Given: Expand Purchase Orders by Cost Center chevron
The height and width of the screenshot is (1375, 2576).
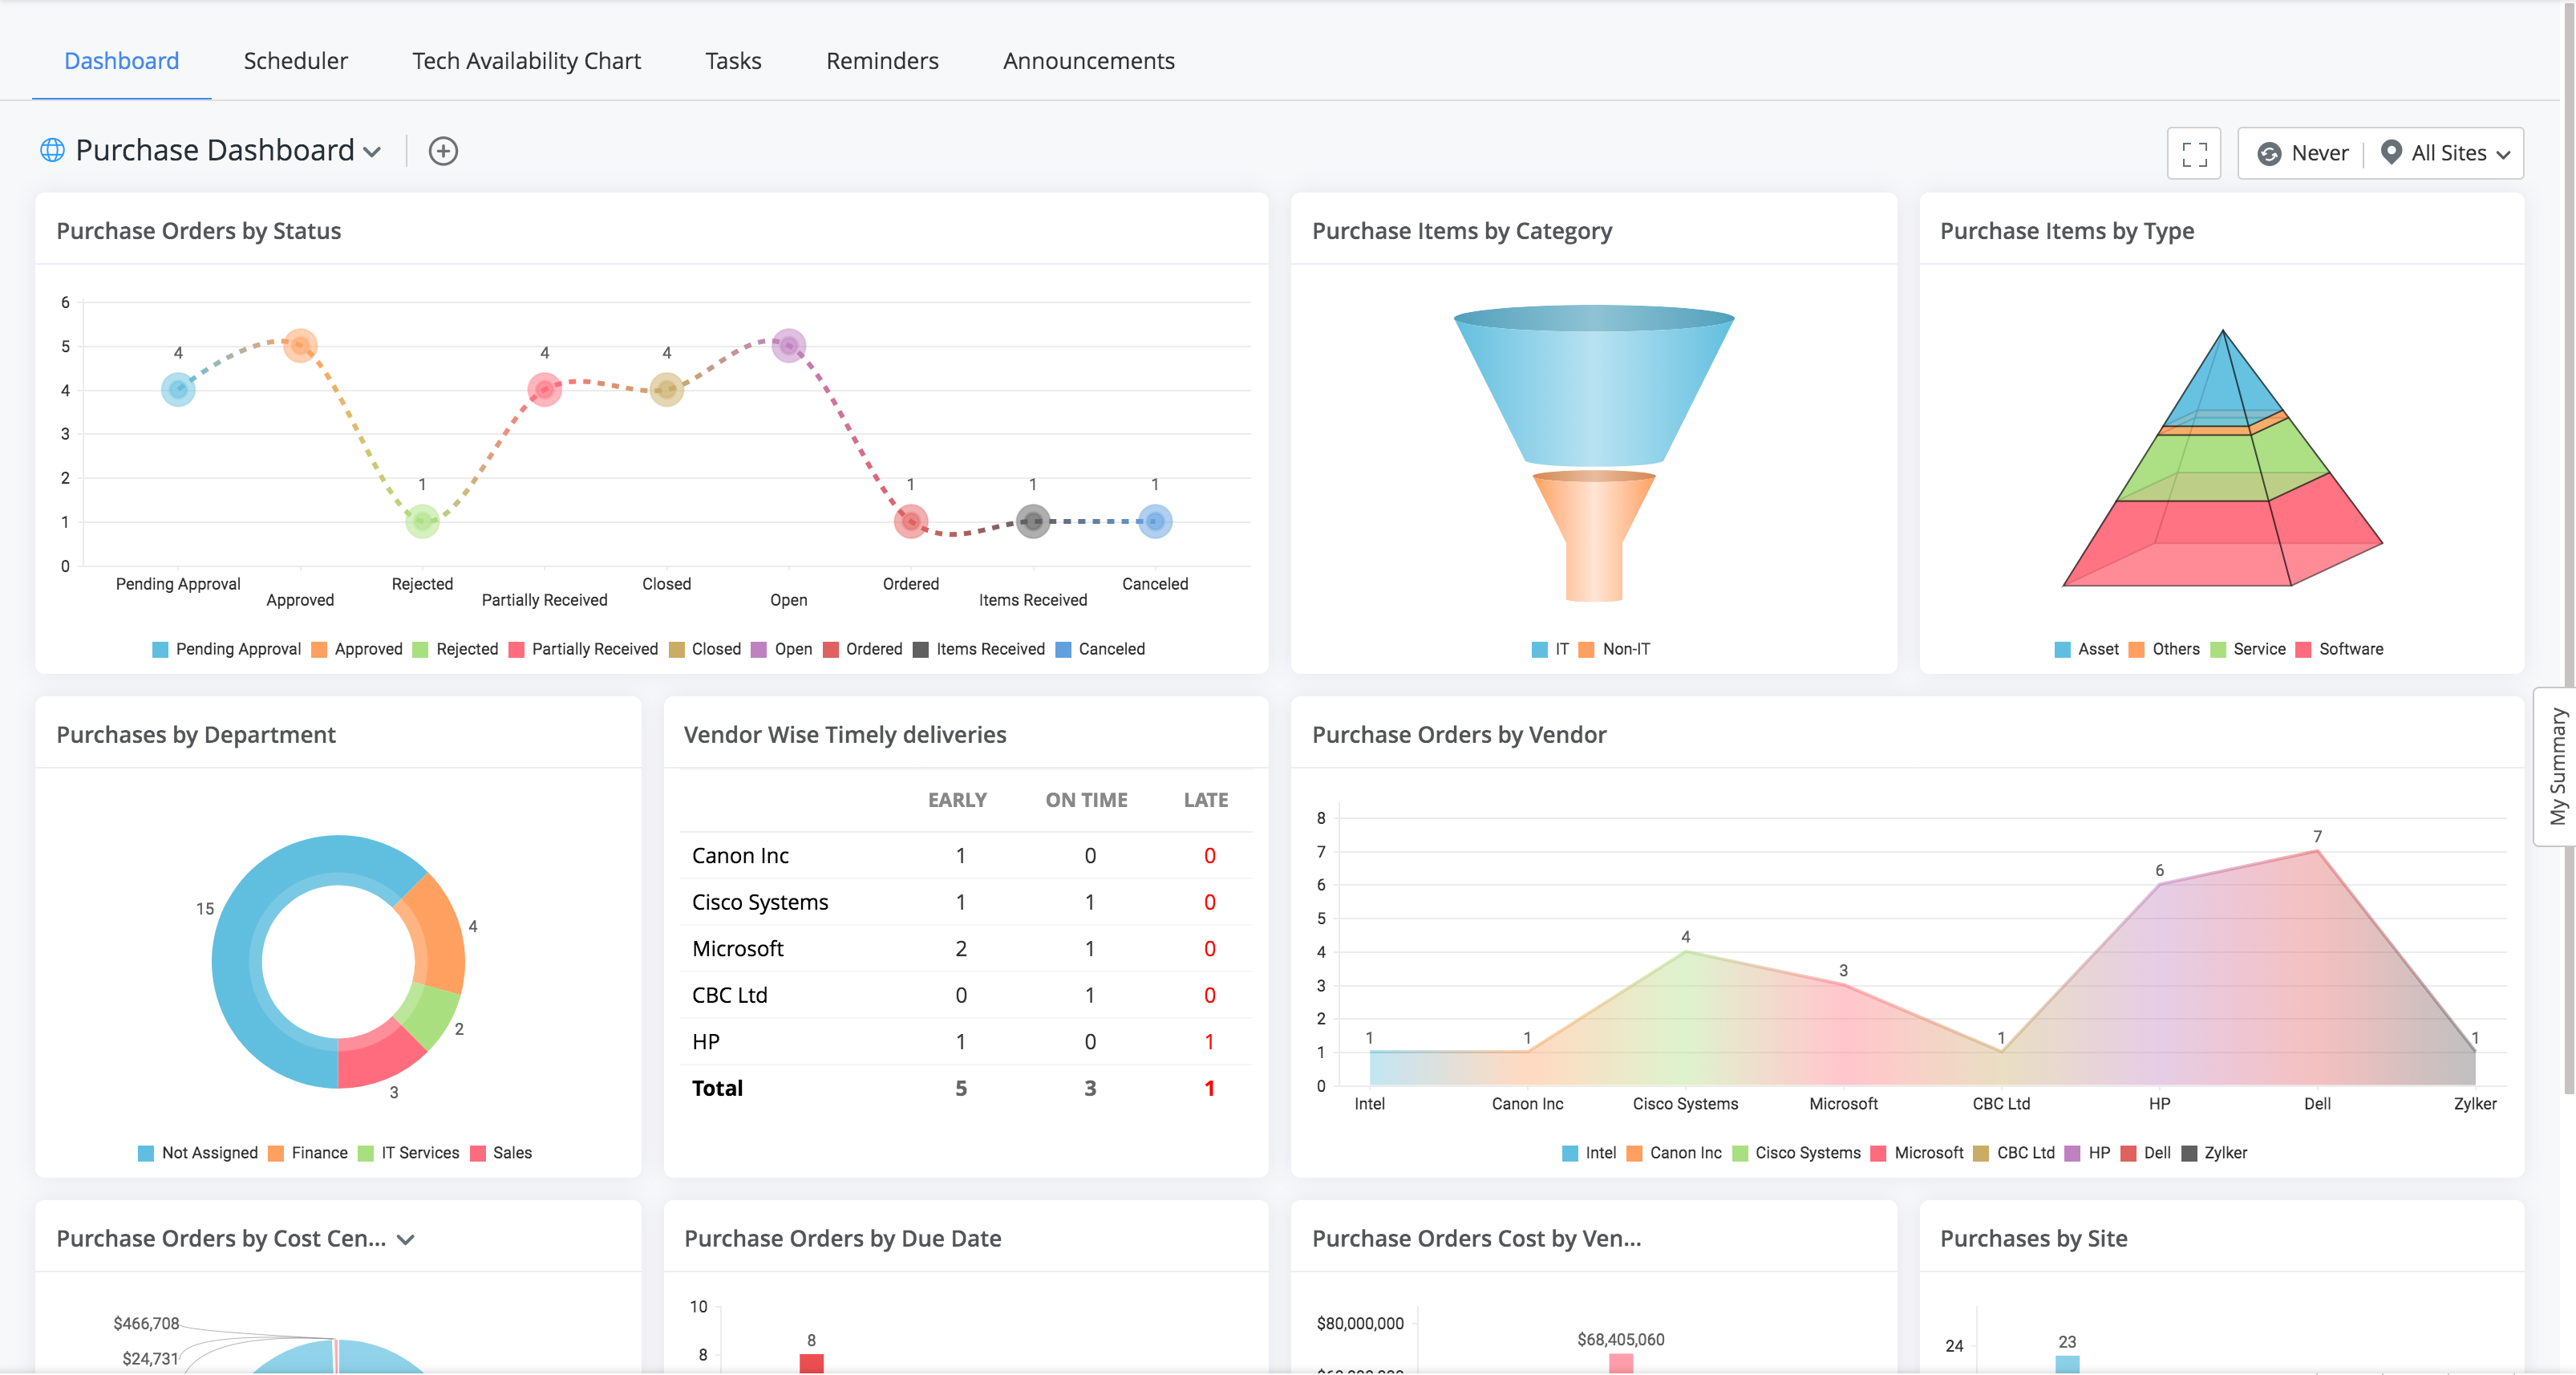Looking at the screenshot, I should click(406, 1239).
